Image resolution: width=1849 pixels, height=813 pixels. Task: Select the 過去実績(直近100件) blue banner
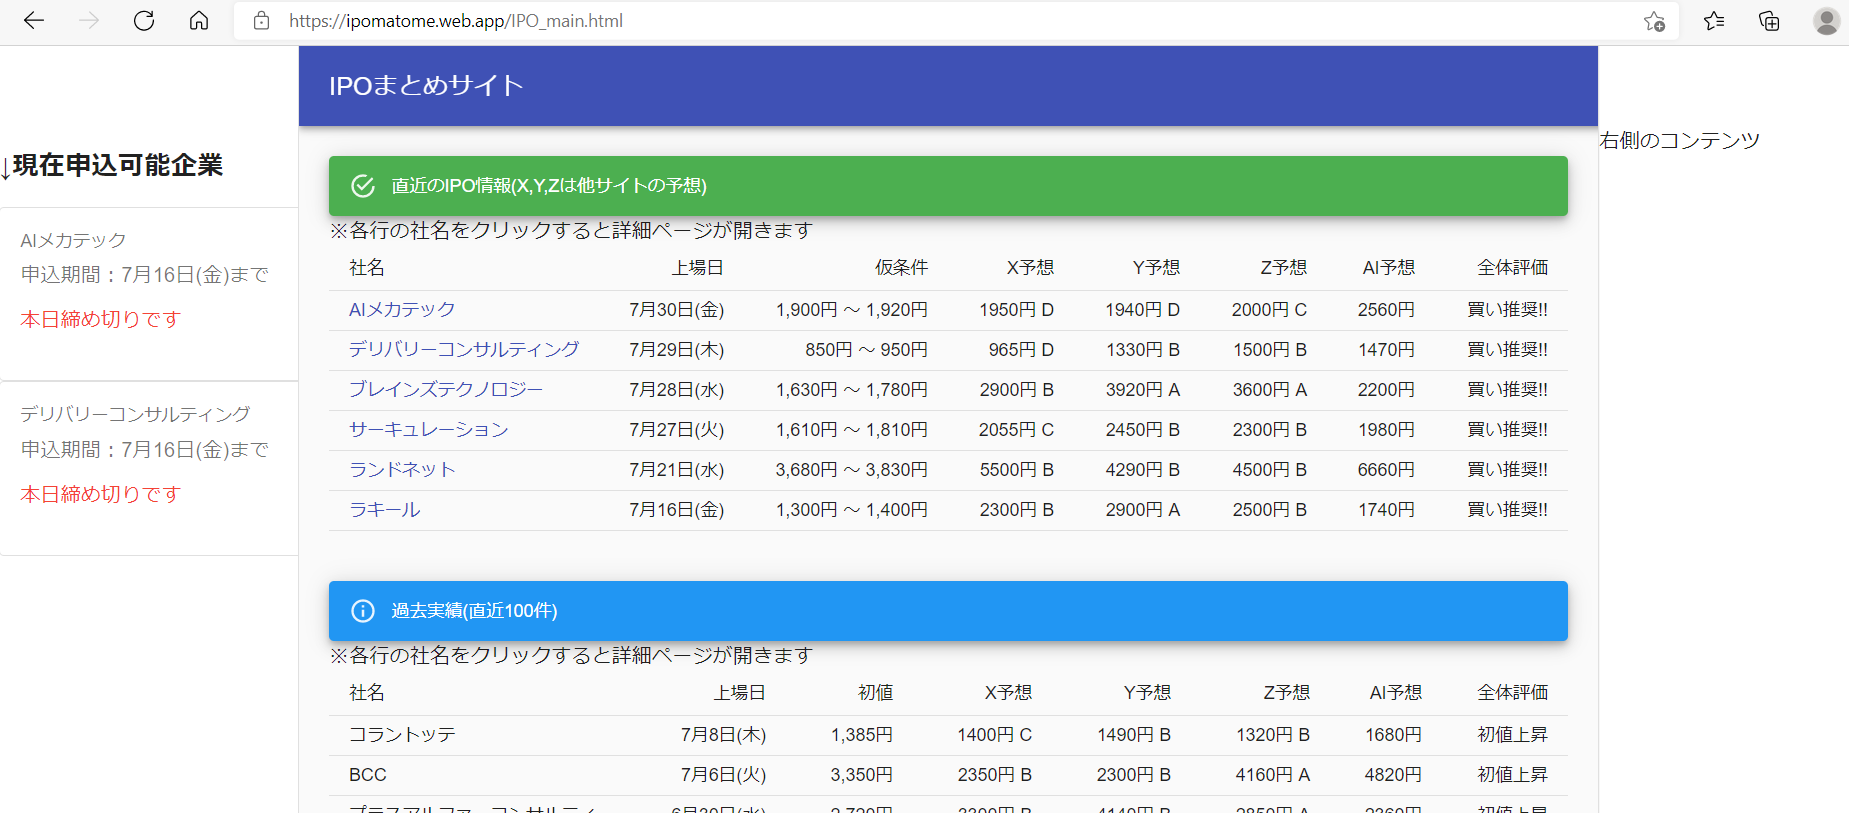[948, 611]
